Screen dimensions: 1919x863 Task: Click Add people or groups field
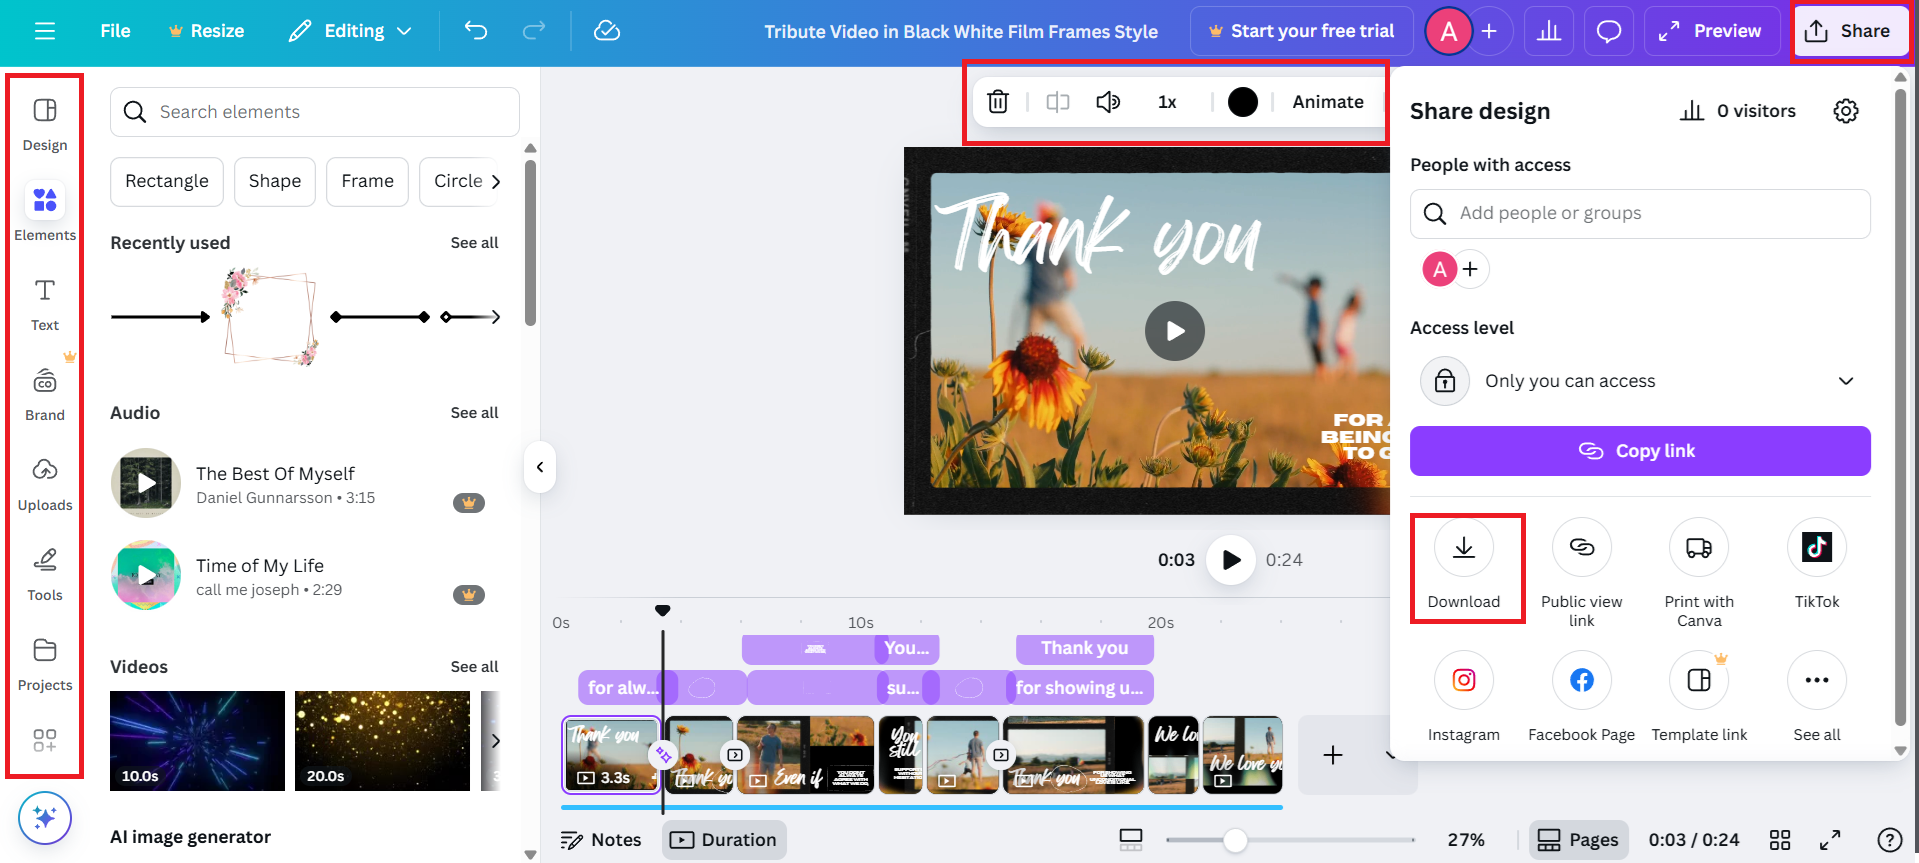1640,214
